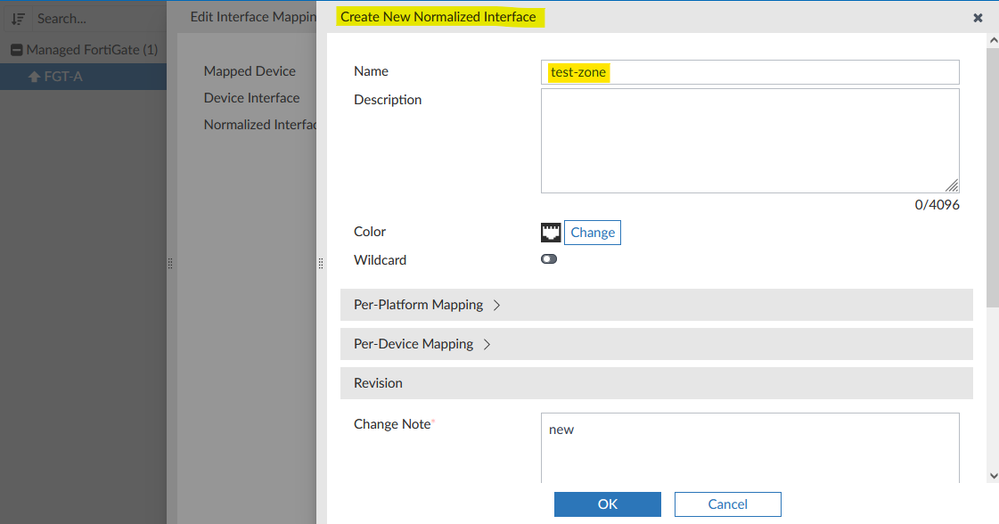Toggle the Wildcard switch
The image size is (999, 524).
pyautogui.click(x=549, y=260)
